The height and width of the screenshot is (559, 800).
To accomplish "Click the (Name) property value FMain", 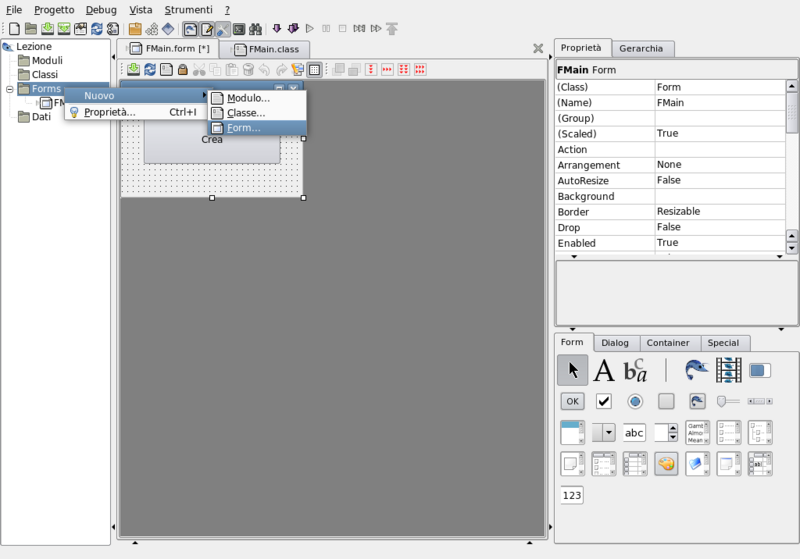I will 719,103.
